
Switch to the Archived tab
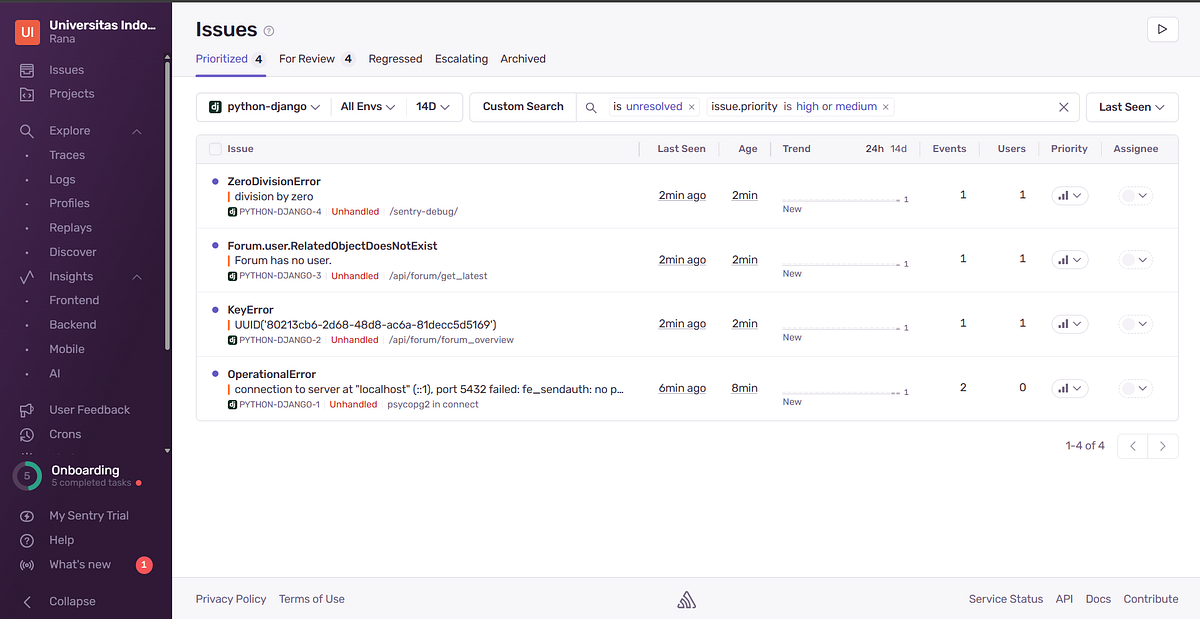tap(522, 59)
